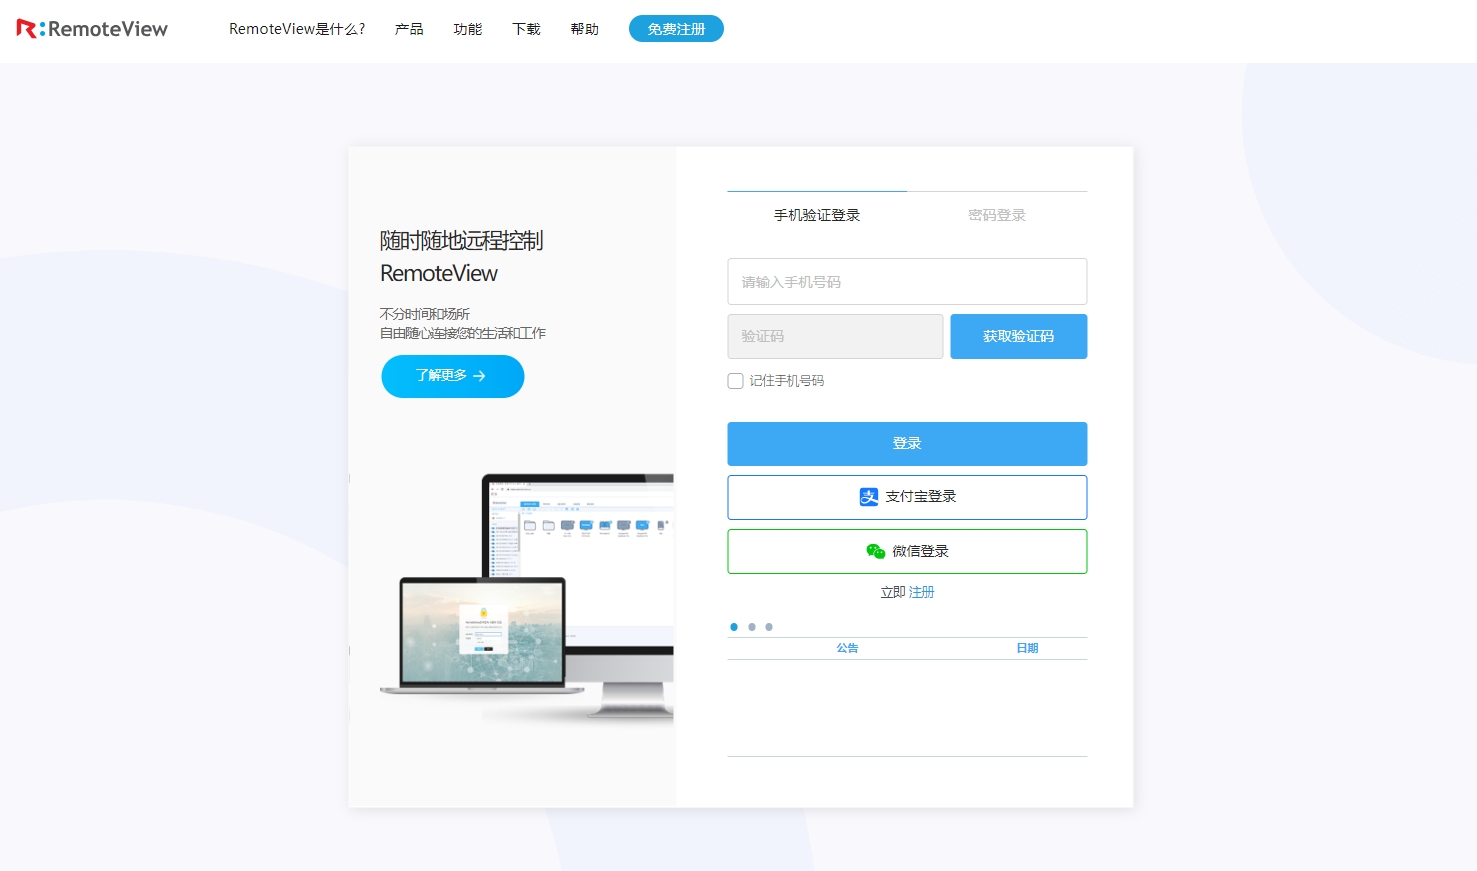Switch to 手机验证登录 tab
The image size is (1477, 871).
pos(817,215)
